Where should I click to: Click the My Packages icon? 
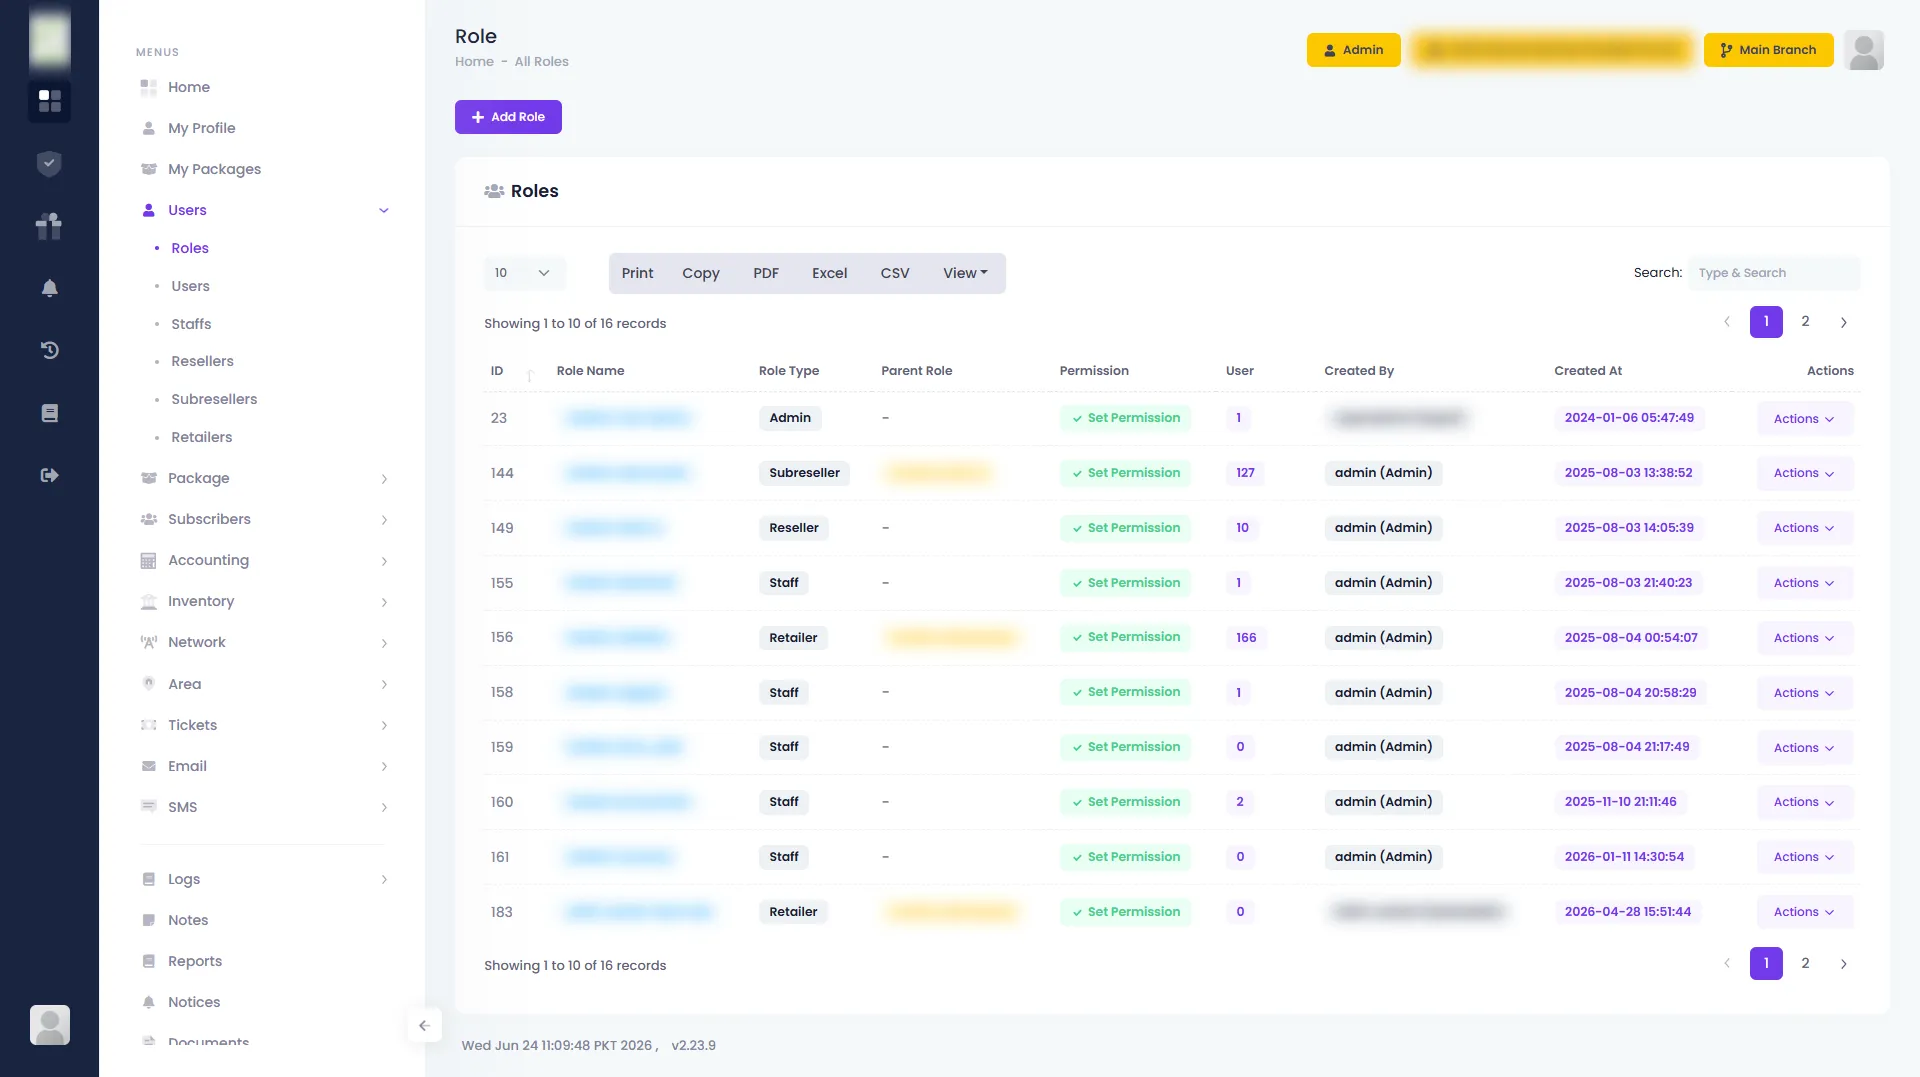(149, 169)
